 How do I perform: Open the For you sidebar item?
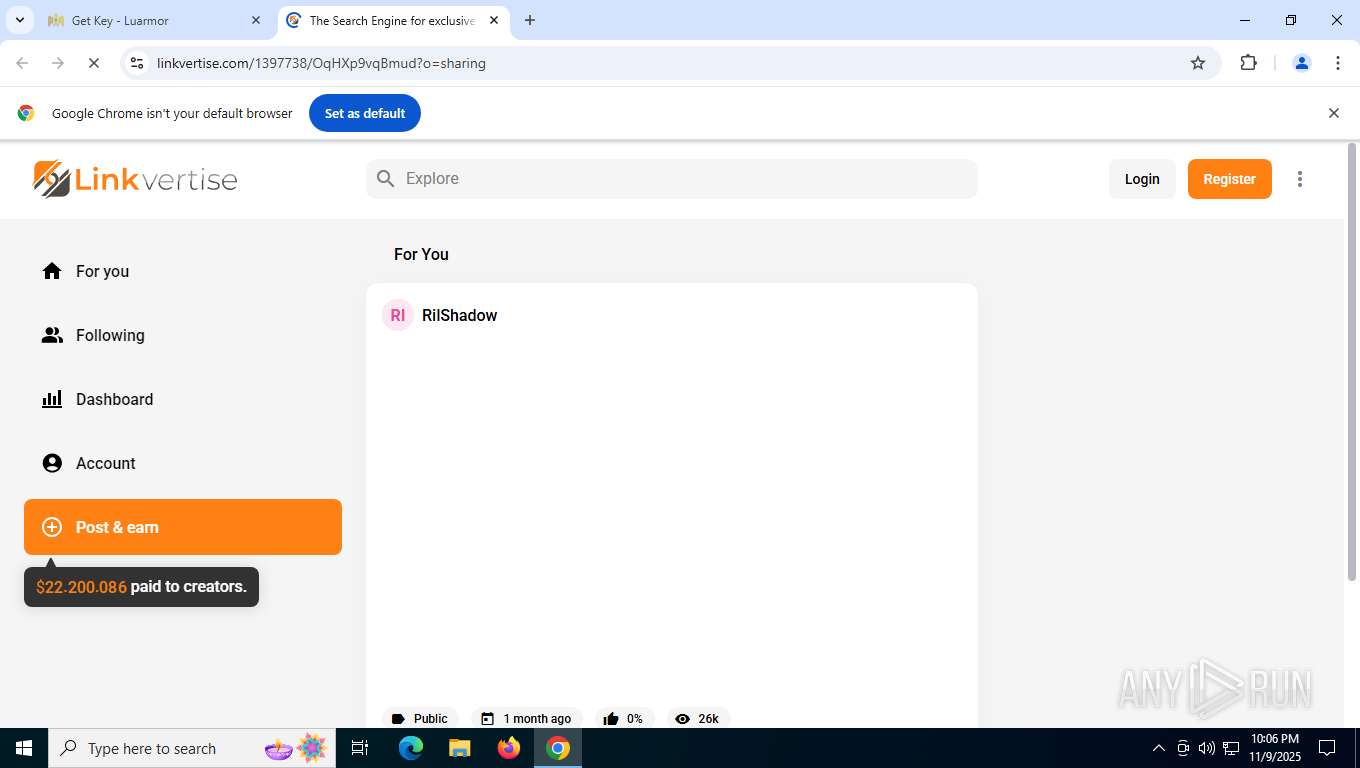[183, 271]
